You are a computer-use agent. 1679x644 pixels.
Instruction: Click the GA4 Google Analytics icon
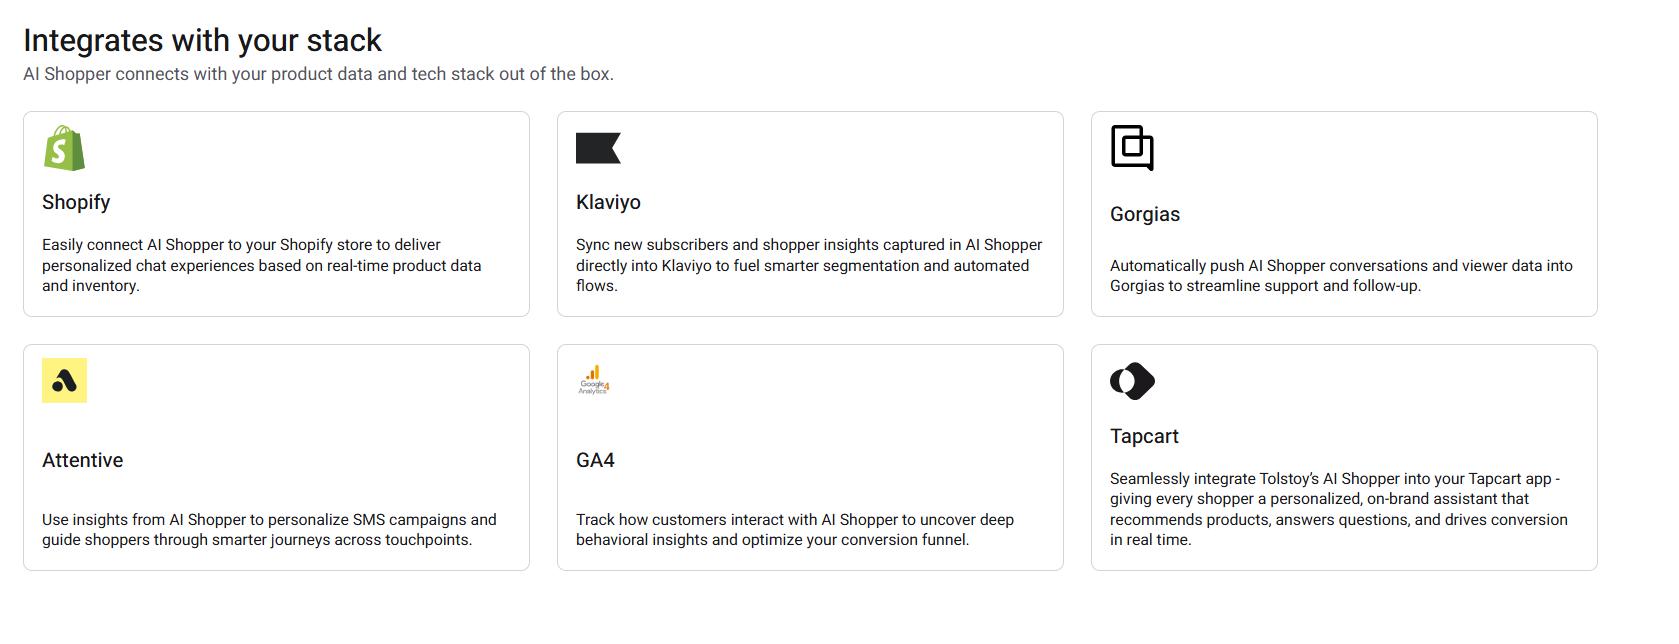coord(595,380)
